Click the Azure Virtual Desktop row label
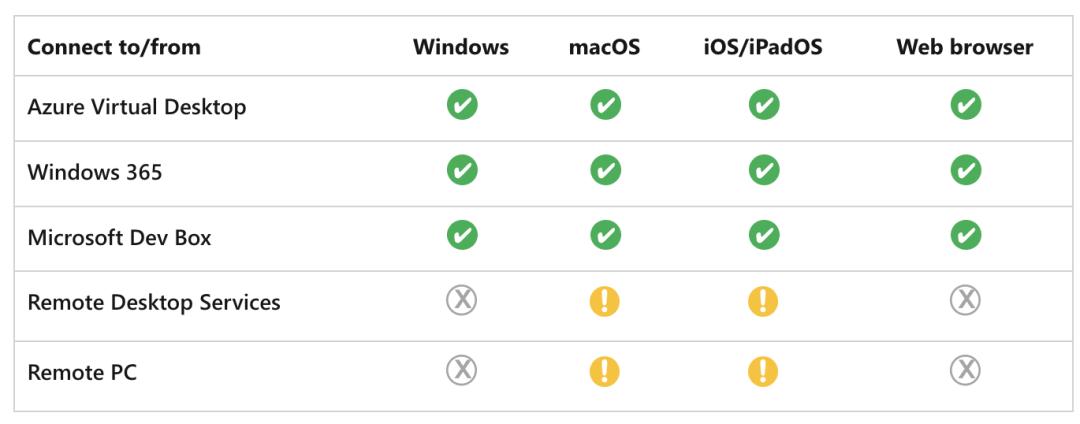The height and width of the screenshot is (424, 1080). (136, 107)
